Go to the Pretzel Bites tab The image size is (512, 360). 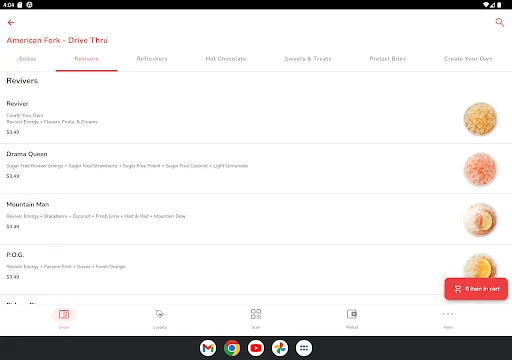(388, 59)
